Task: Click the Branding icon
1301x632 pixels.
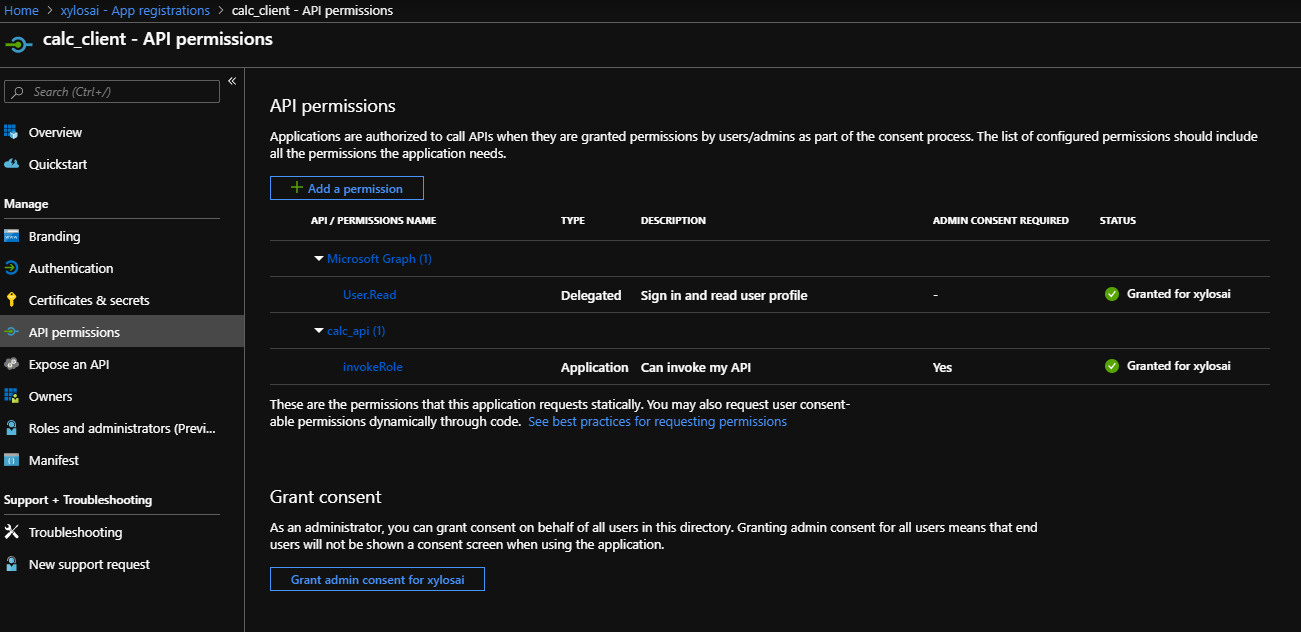Action: click(x=12, y=236)
